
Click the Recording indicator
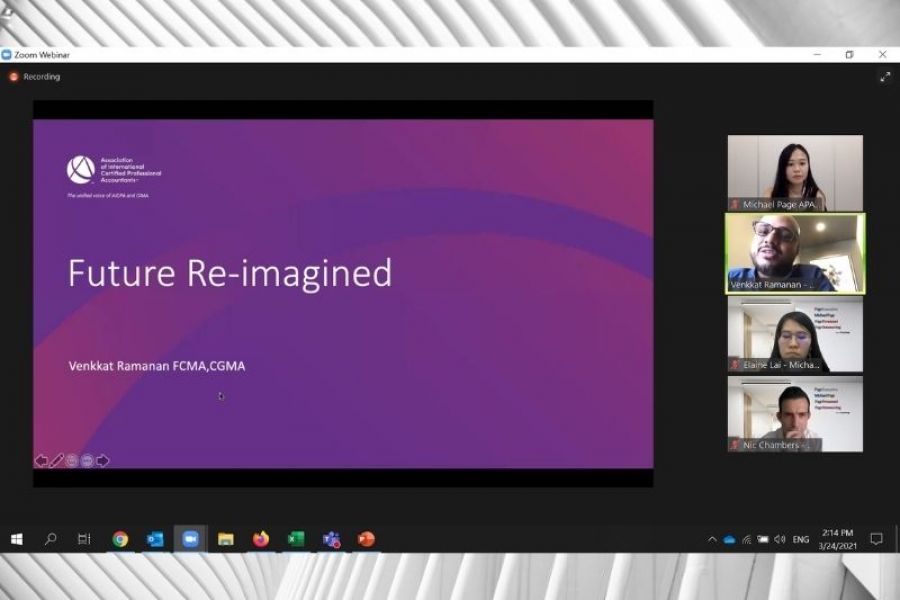pyautogui.click(x=34, y=76)
